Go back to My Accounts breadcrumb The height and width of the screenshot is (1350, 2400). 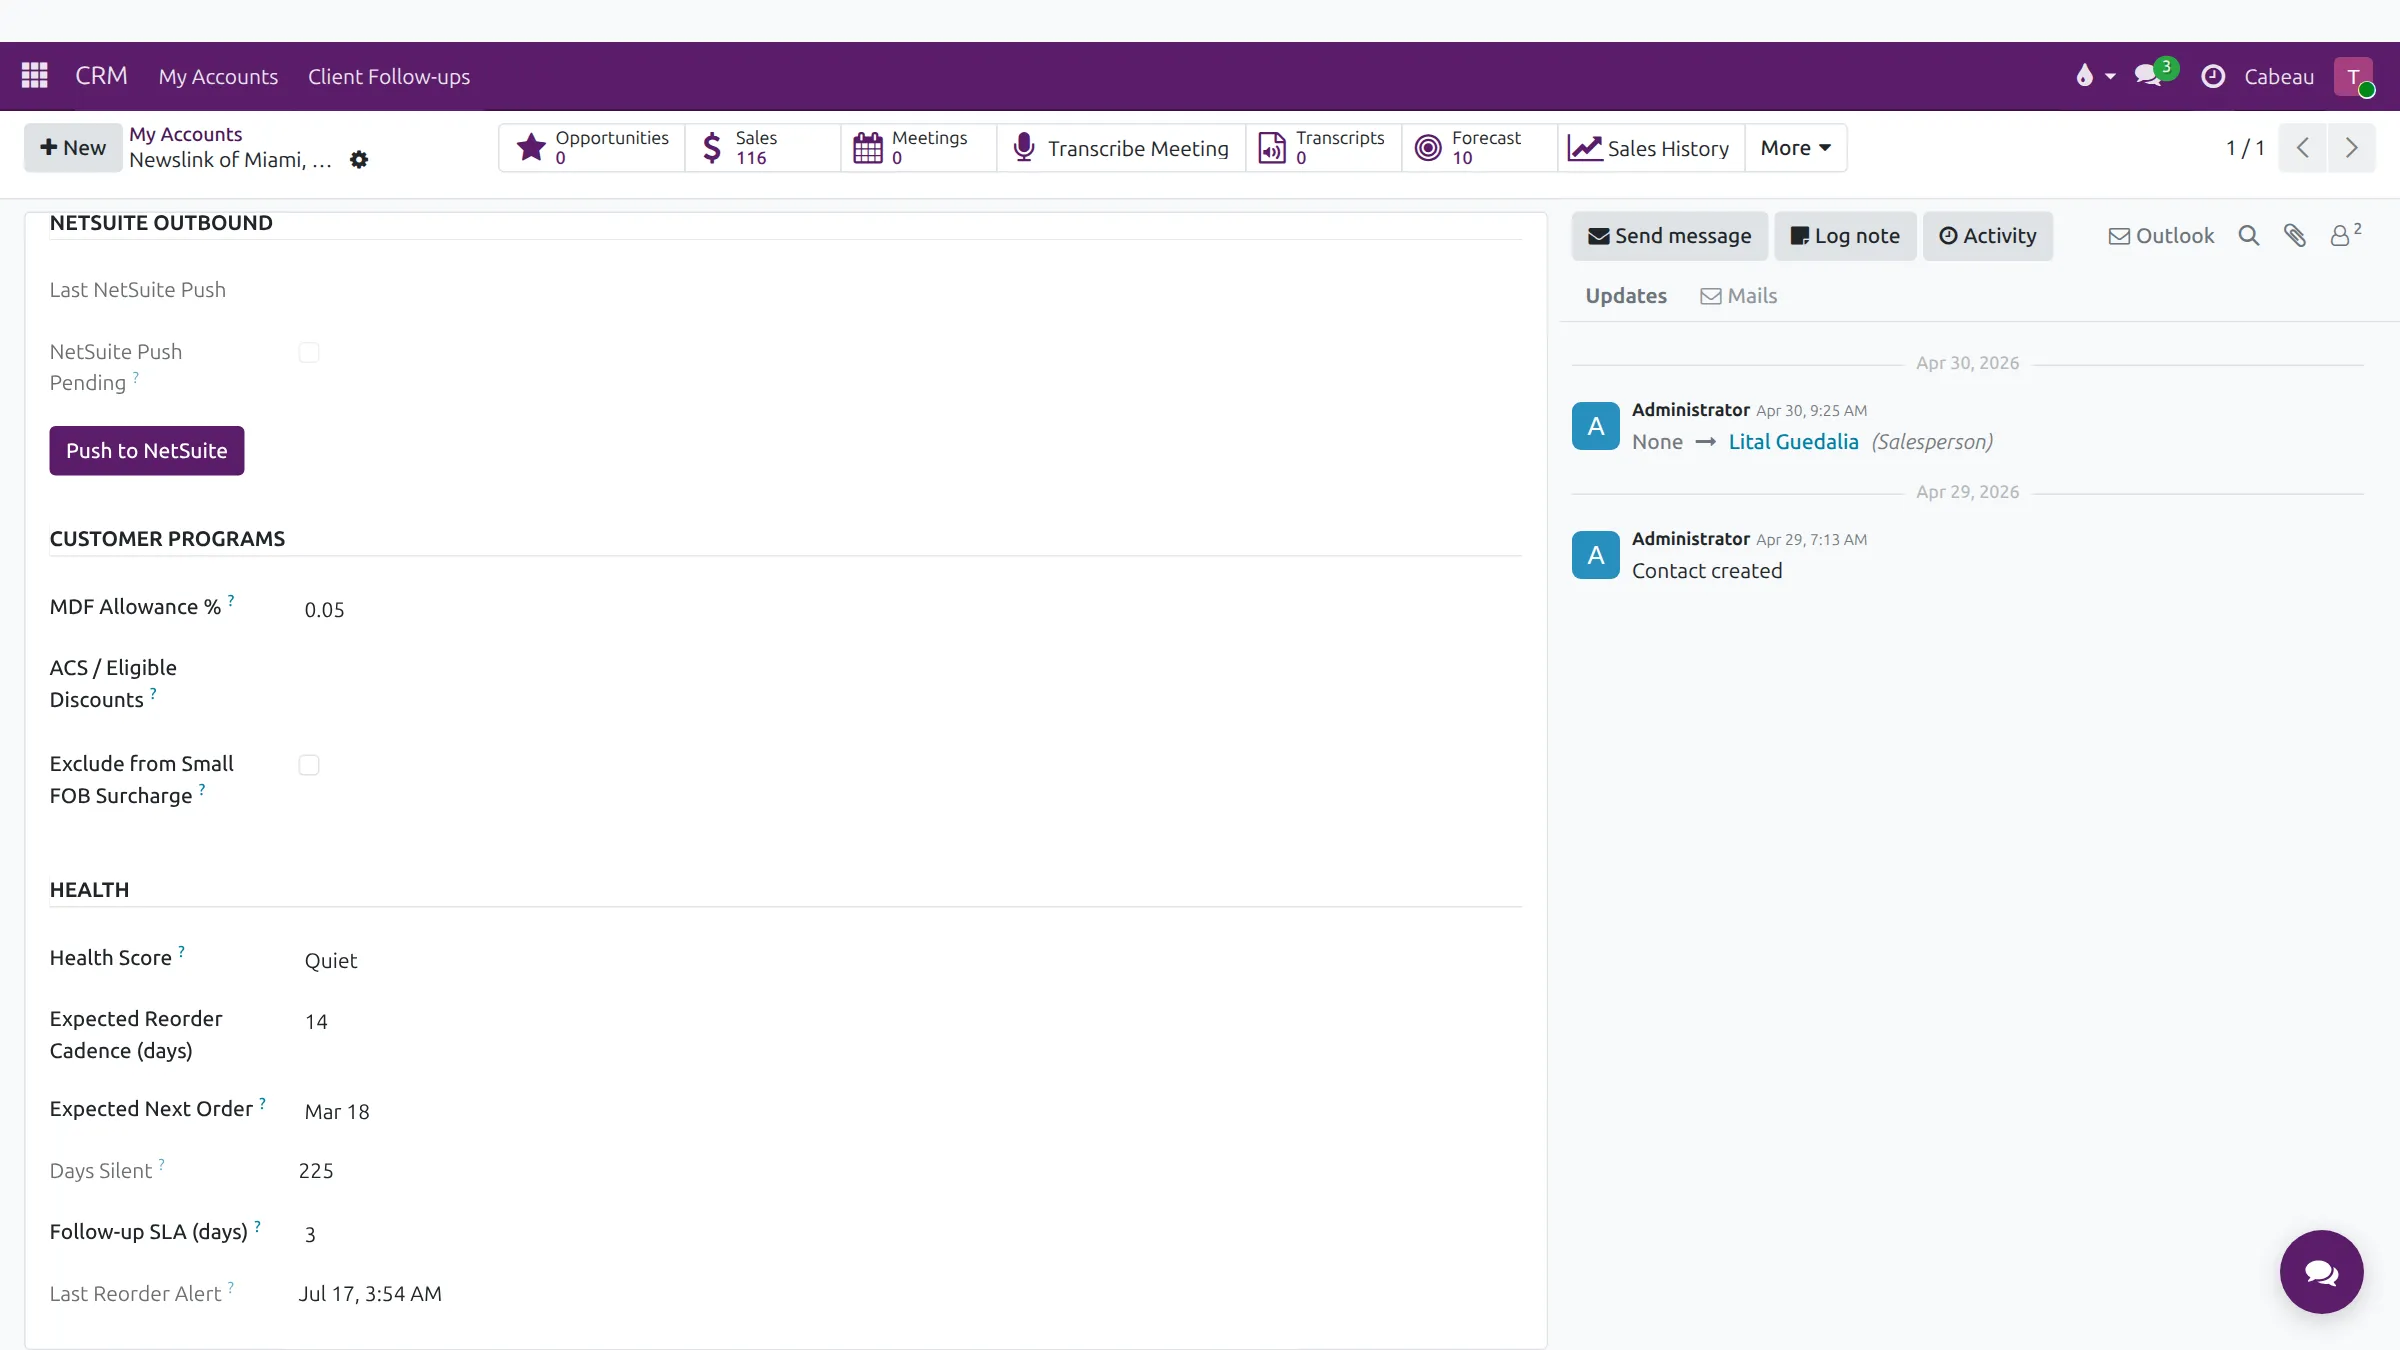(186, 134)
